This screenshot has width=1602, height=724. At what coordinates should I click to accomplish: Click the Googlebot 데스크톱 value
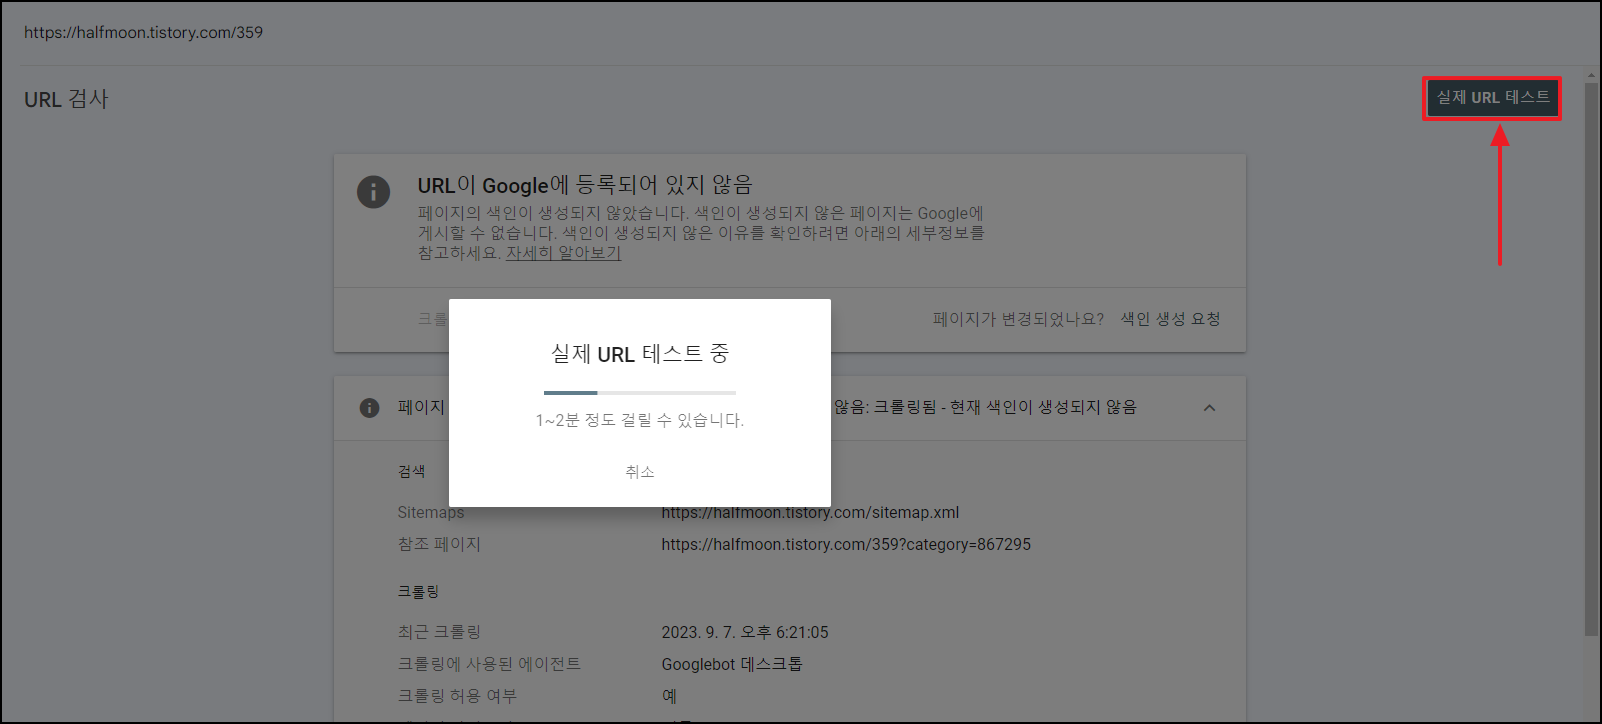click(732, 664)
